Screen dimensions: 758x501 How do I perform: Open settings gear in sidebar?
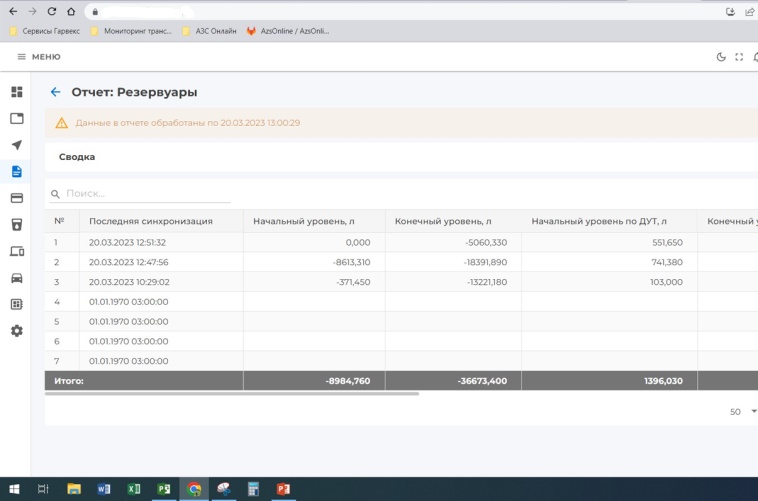click(16, 330)
